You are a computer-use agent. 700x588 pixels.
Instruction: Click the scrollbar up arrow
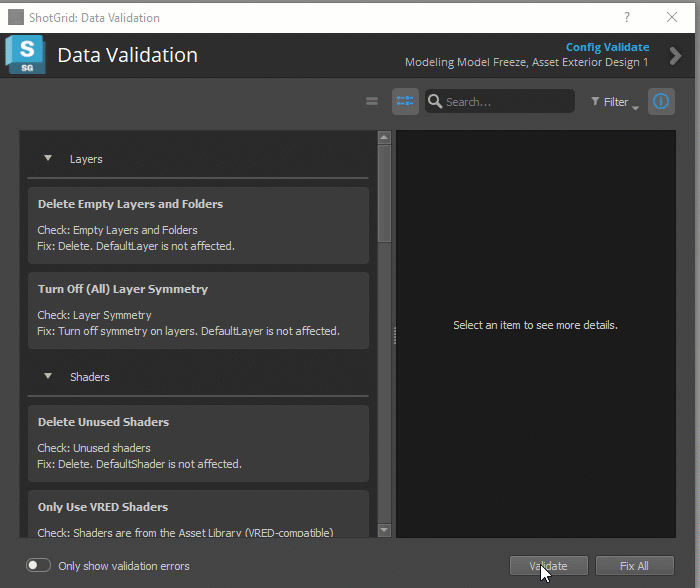click(x=384, y=138)
